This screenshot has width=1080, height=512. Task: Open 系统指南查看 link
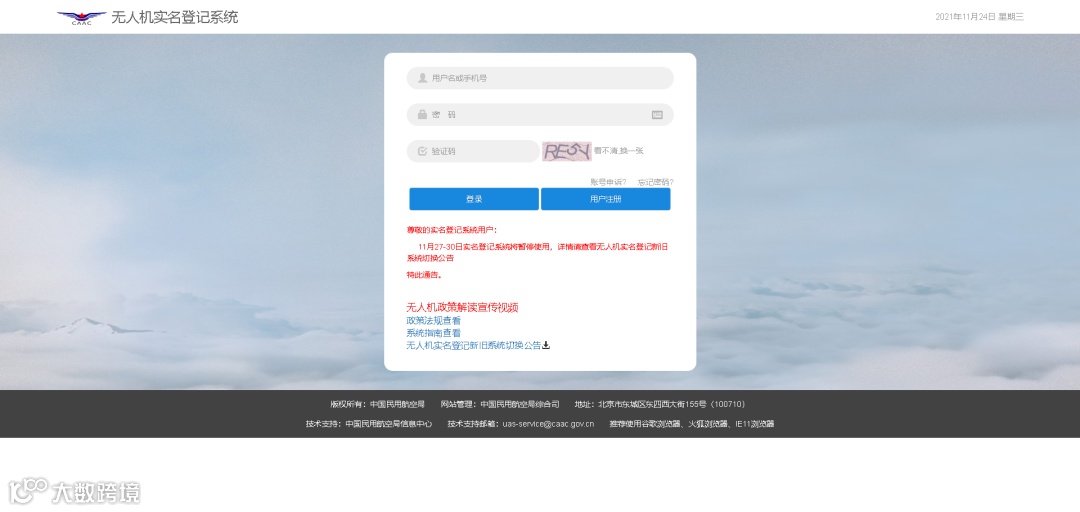tap(434, 333)
